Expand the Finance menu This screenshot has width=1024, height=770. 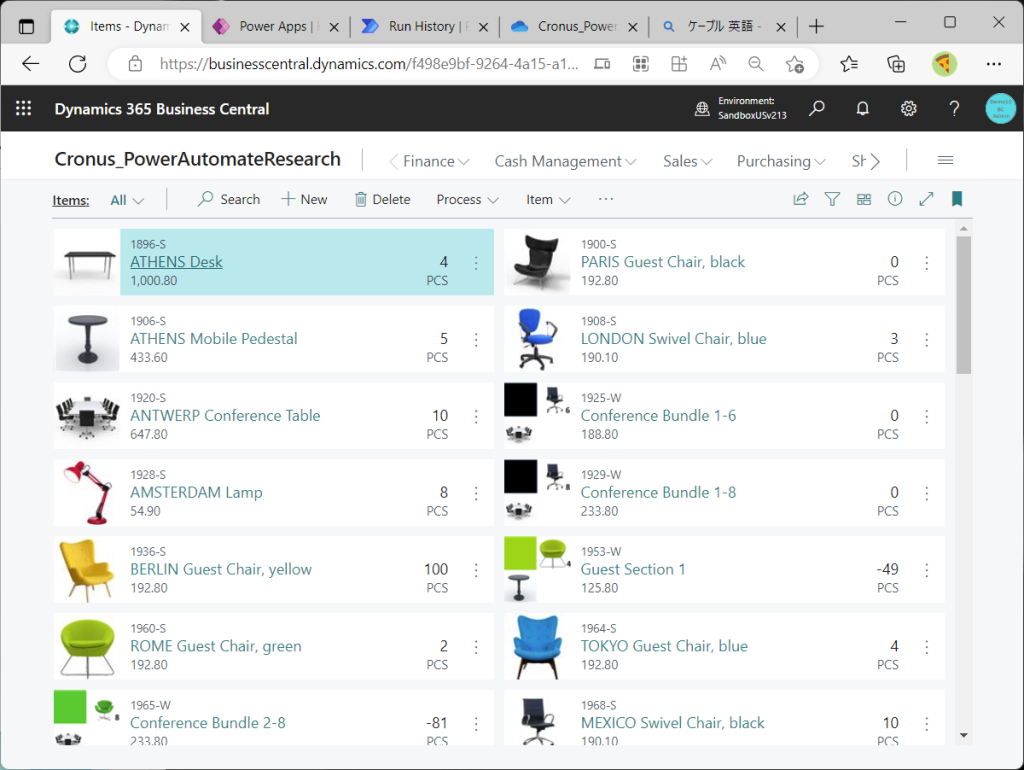(x=436, y=161)
